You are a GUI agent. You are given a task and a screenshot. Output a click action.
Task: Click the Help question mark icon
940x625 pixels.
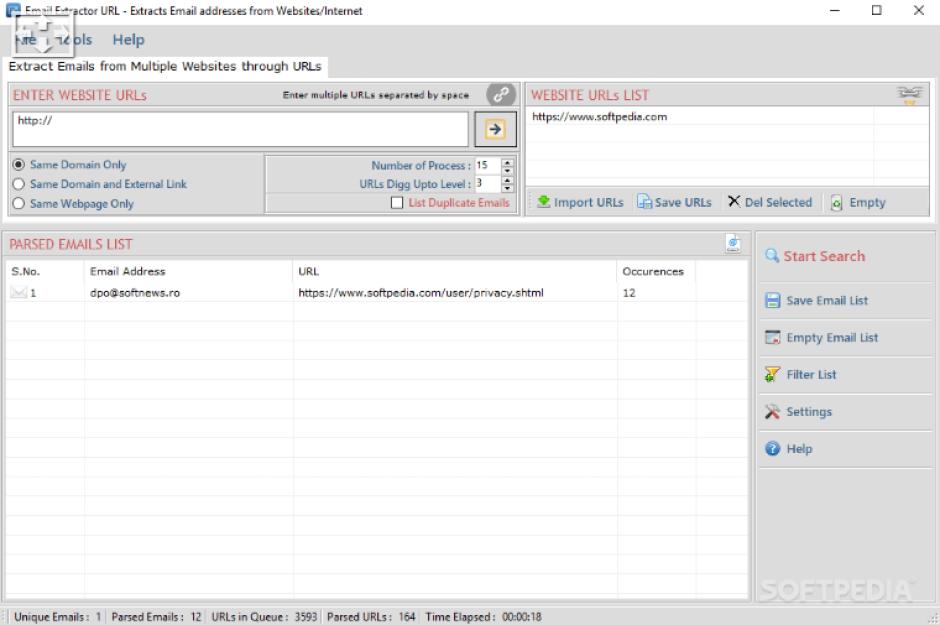772,448
